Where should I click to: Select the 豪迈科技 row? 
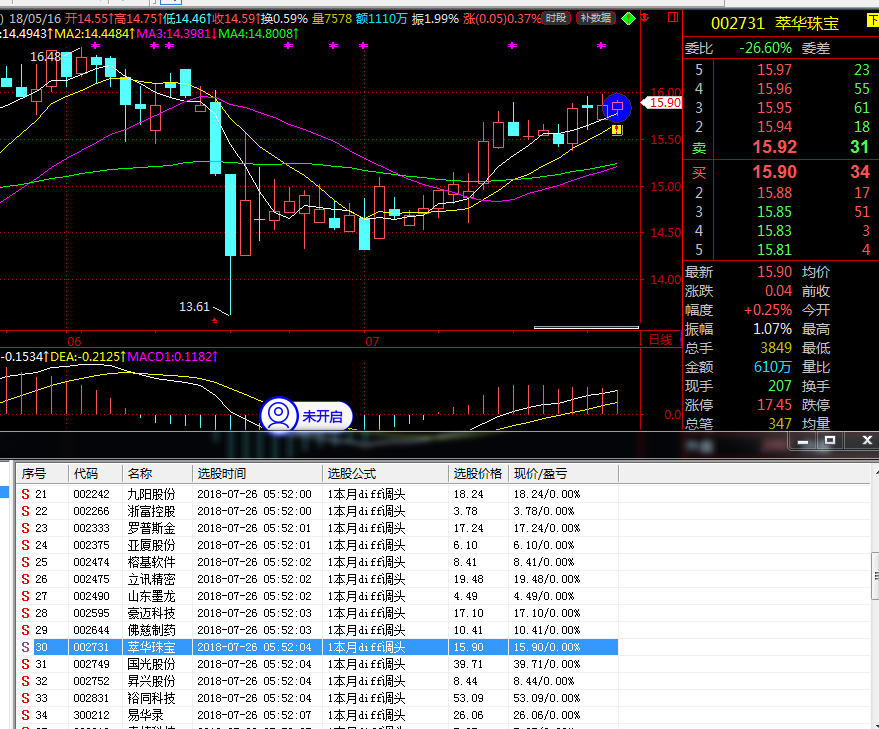(x=317, y=613)
